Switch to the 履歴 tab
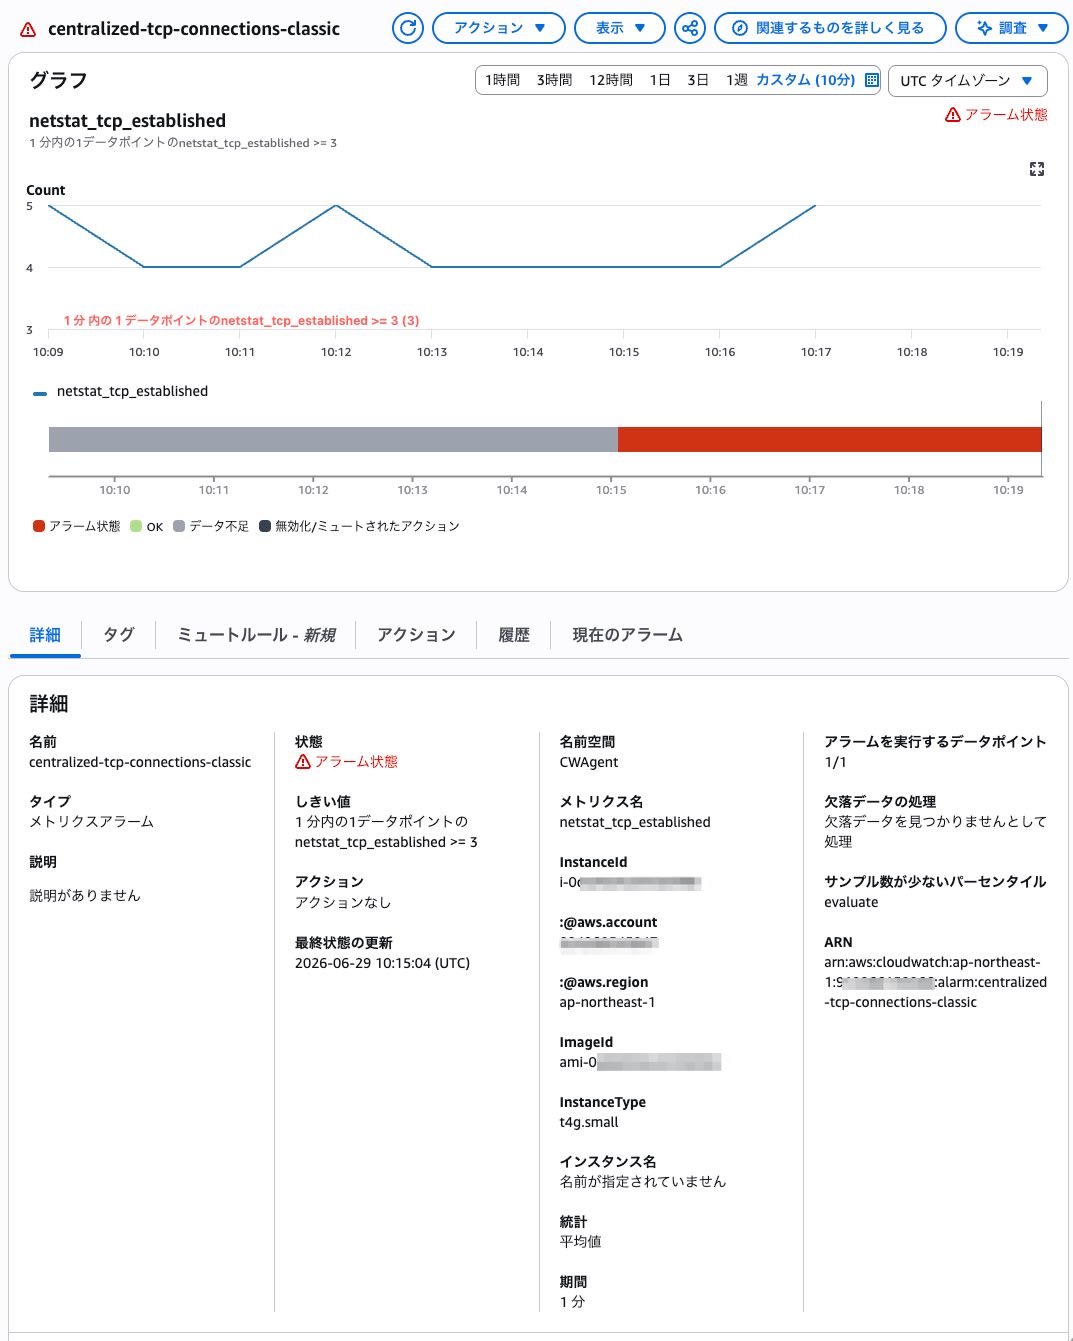Viewport: 1073px width, 1341px height. click(x=514, y=635)
